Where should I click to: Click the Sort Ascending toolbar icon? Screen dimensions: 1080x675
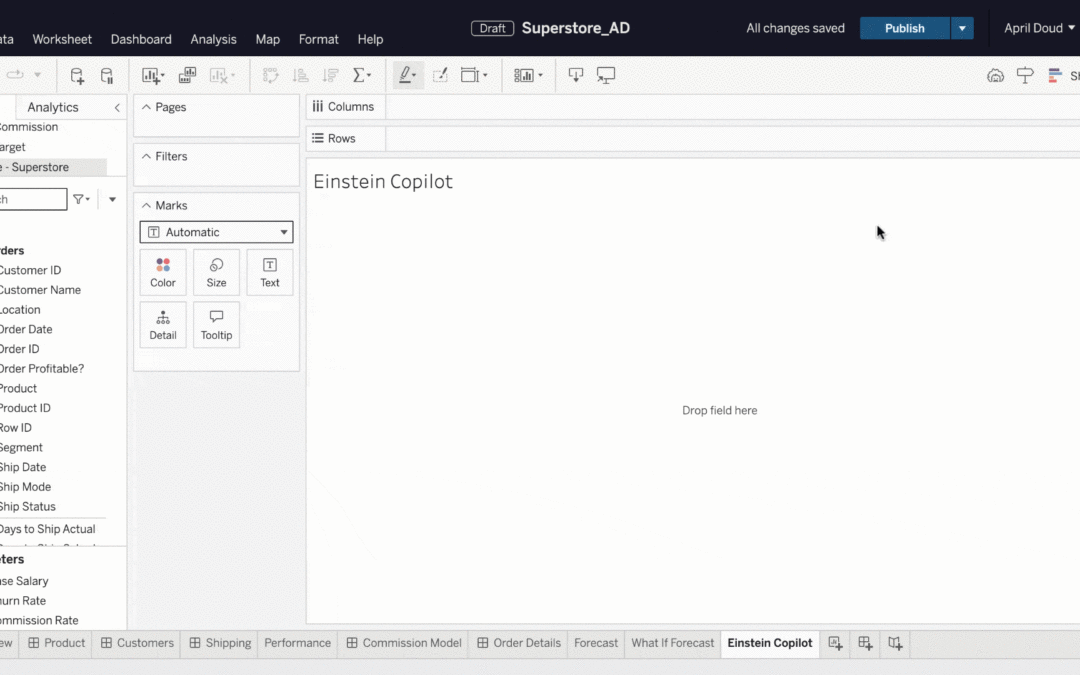(x=300, y=76)
